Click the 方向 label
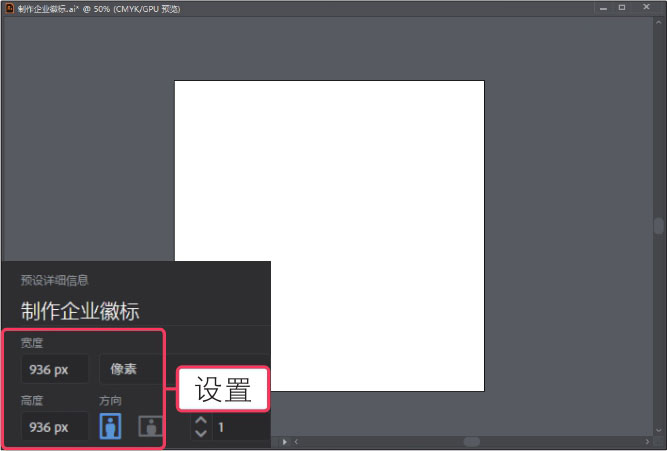The width and height of the screenshot is (667, 451). pos(110,400)
